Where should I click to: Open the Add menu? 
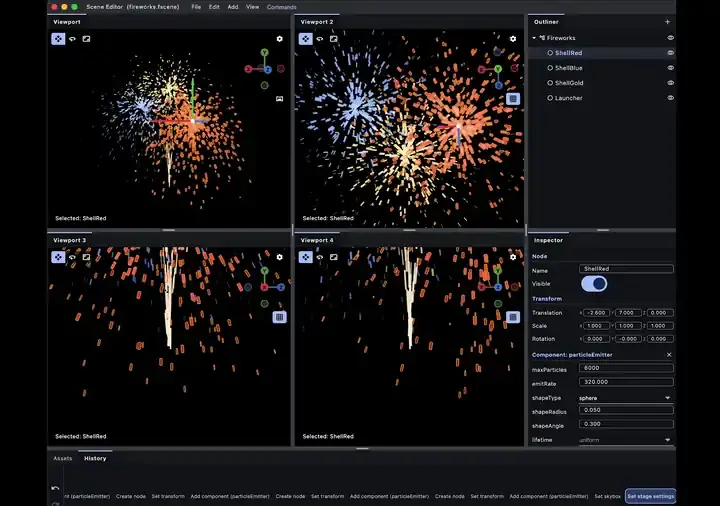[233, 7]
